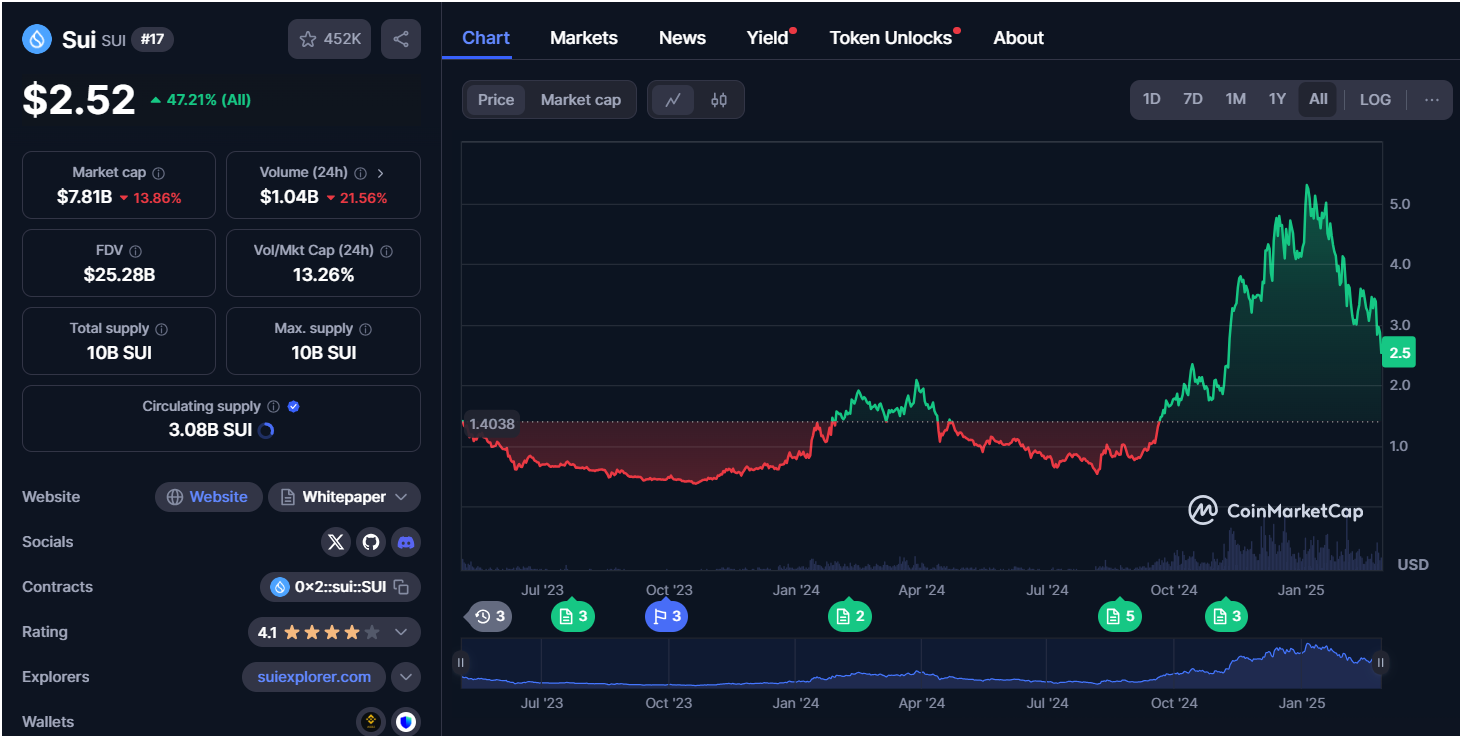Image resolution: width=1462 pixels, height=738 pixels.
Task: Set chart range to 1D
Action: (1152, 99)
